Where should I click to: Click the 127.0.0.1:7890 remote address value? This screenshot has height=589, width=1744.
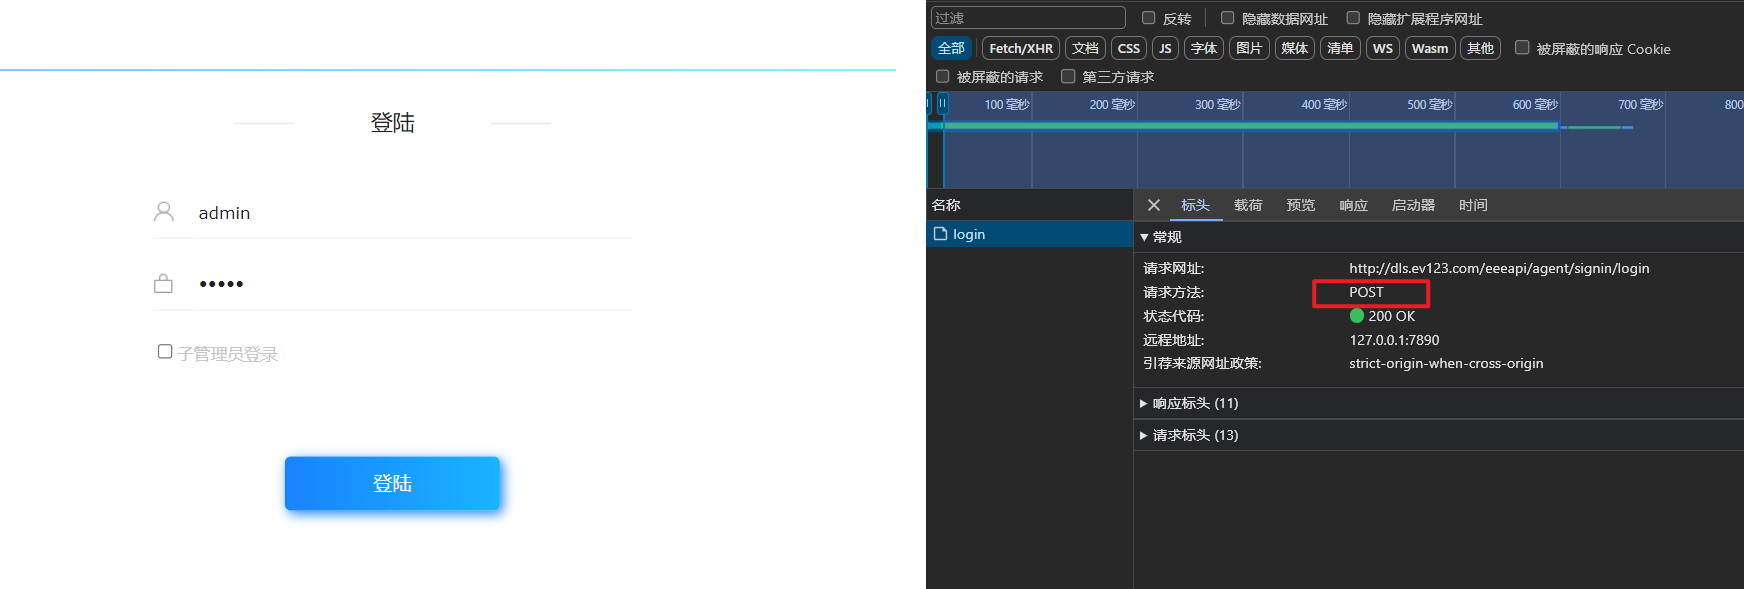pyautogui.click(x=1394, y=340)
